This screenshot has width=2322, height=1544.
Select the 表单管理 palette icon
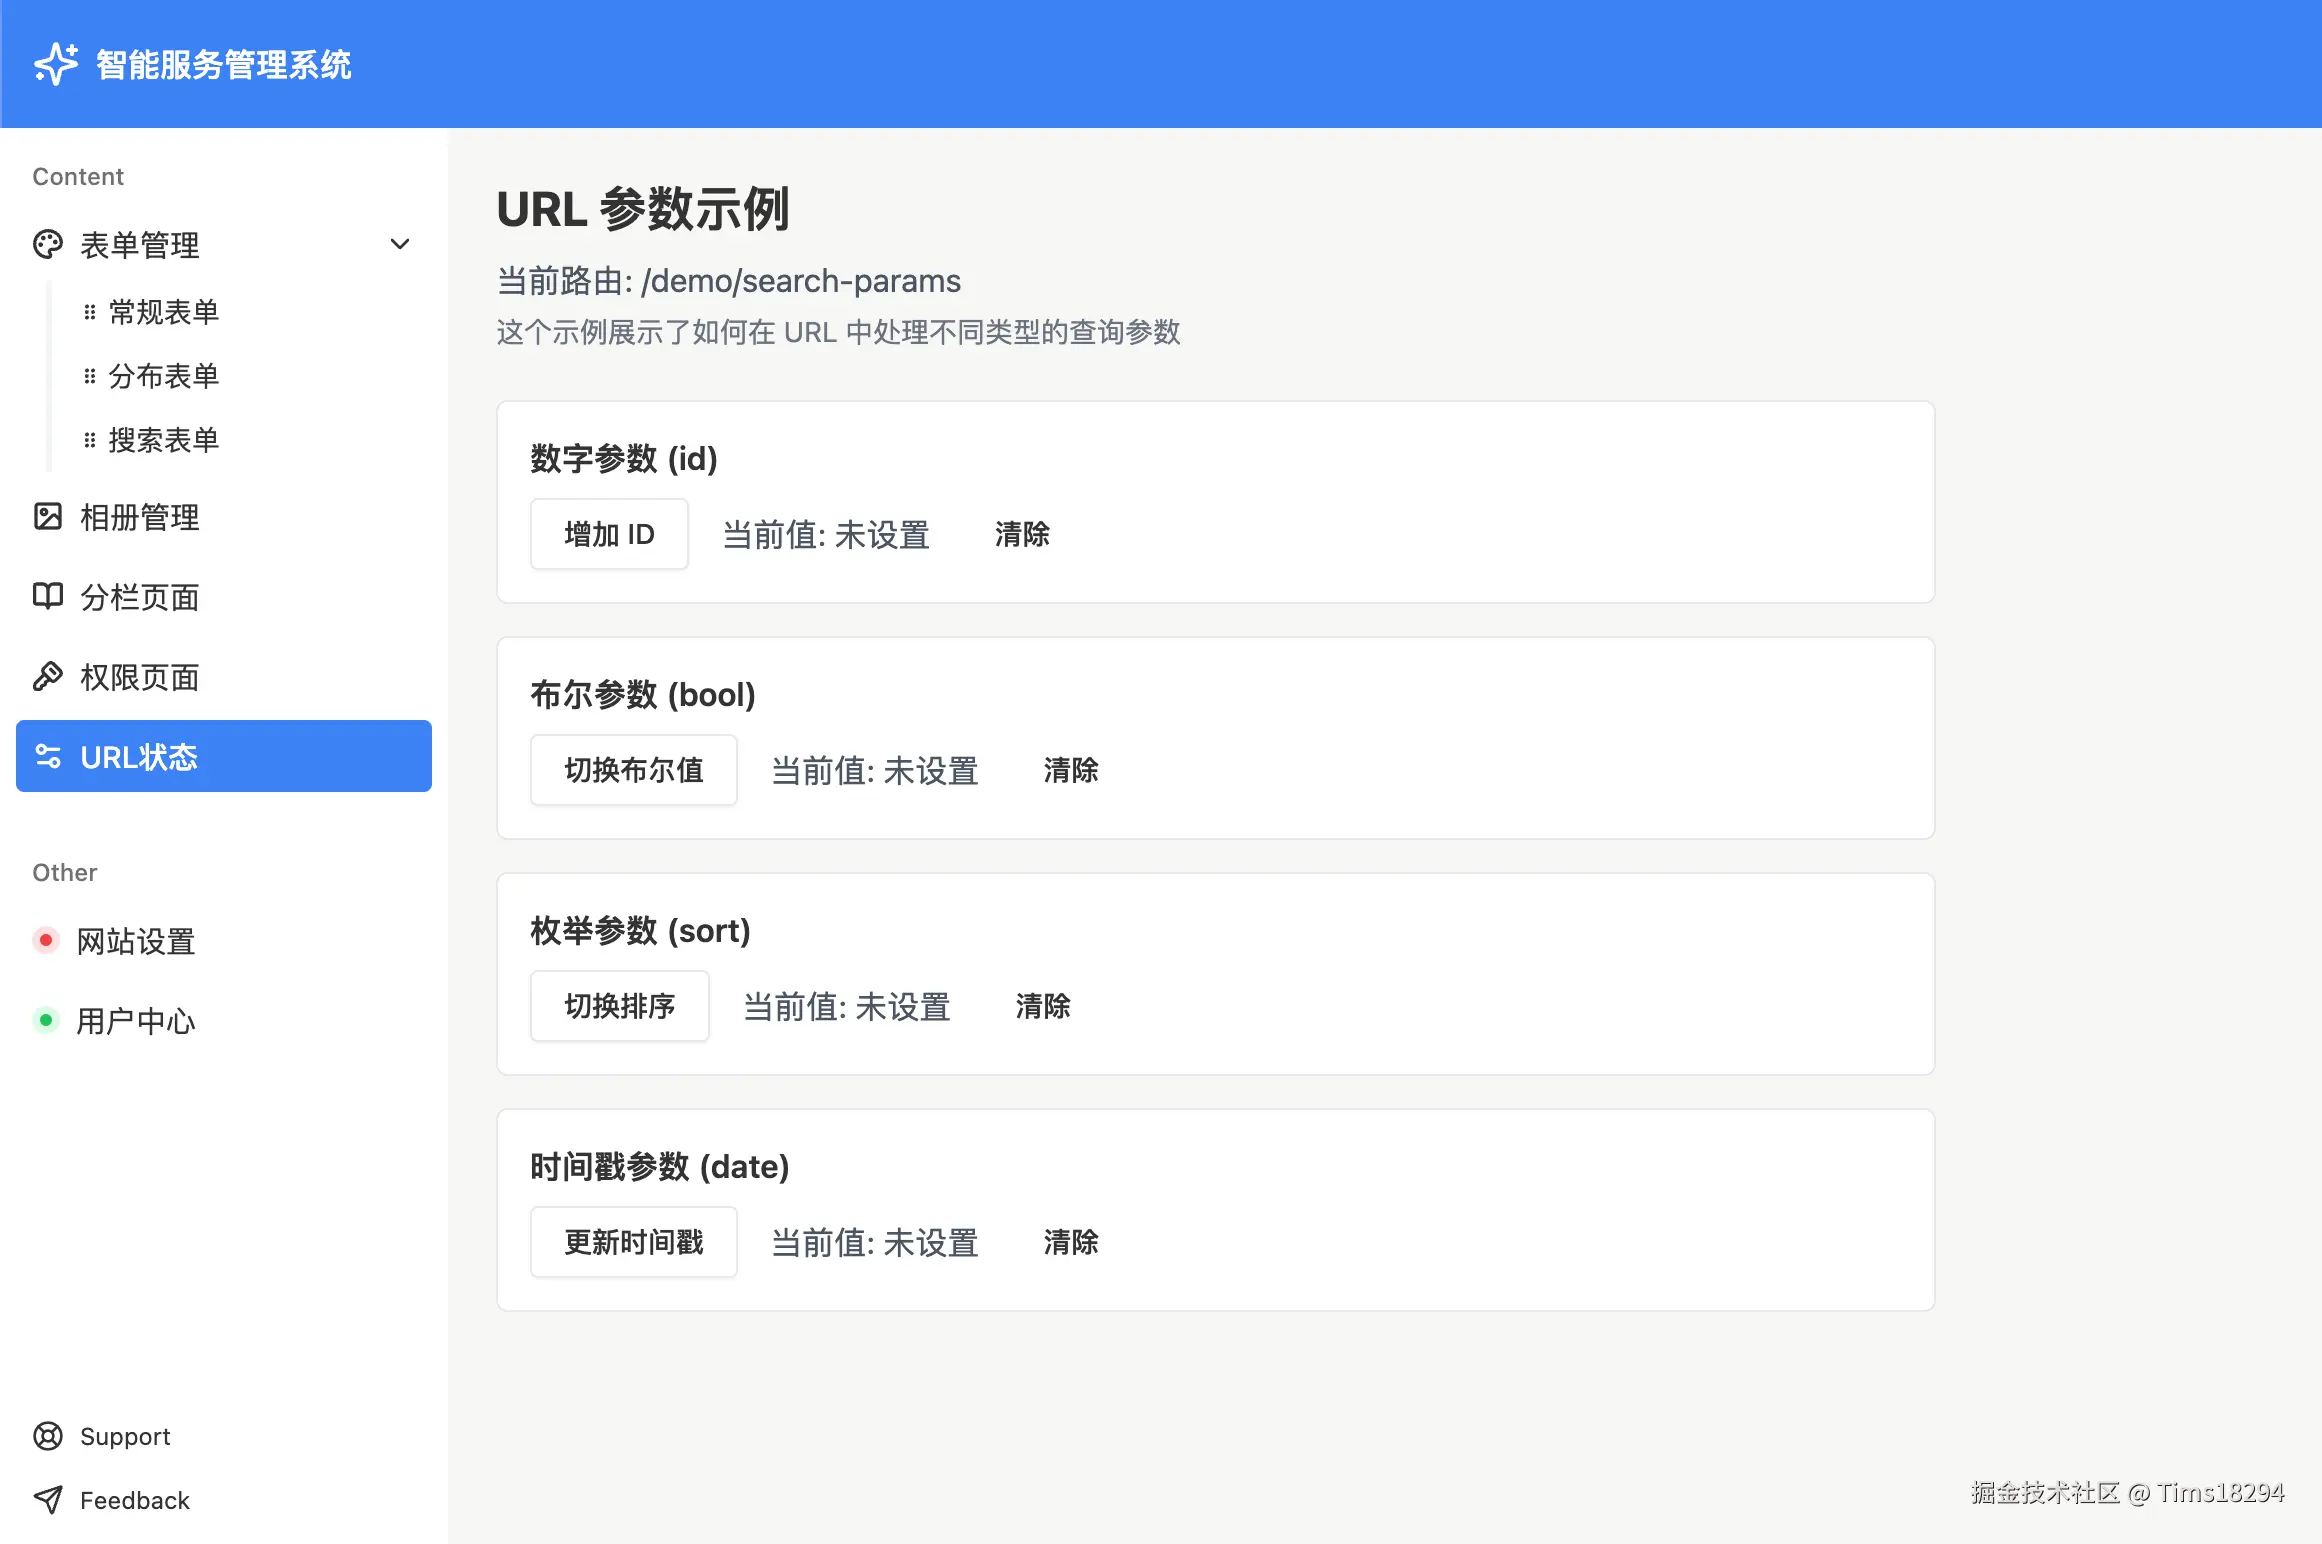47,245
